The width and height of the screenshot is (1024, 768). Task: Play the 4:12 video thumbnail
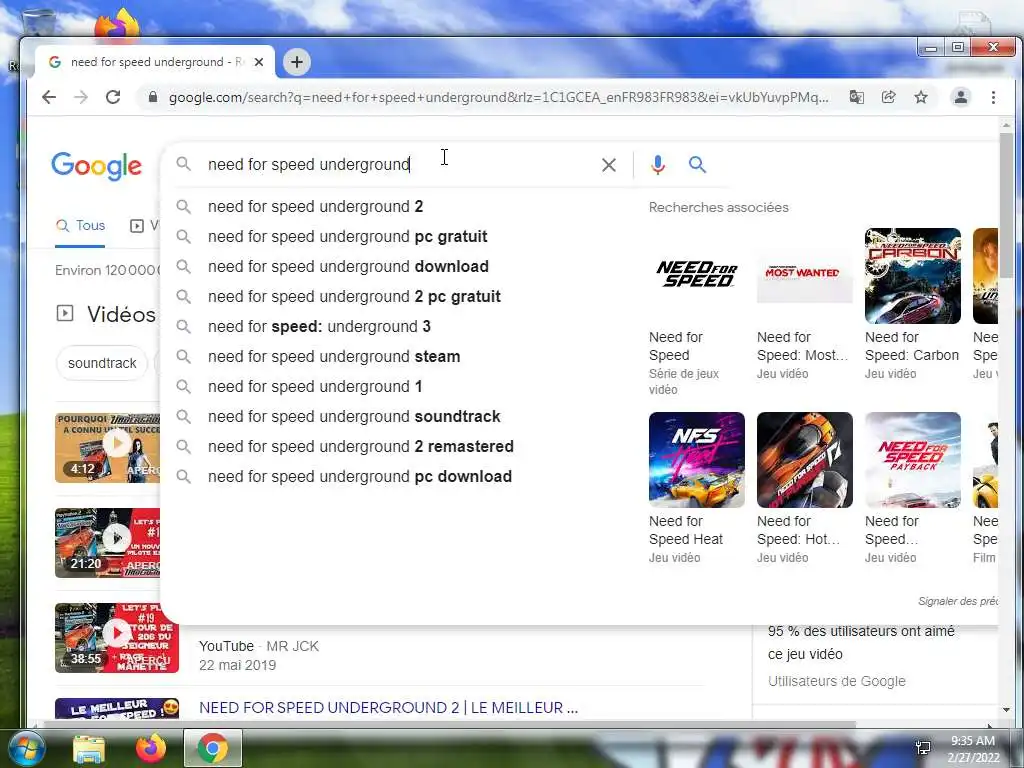107,448
